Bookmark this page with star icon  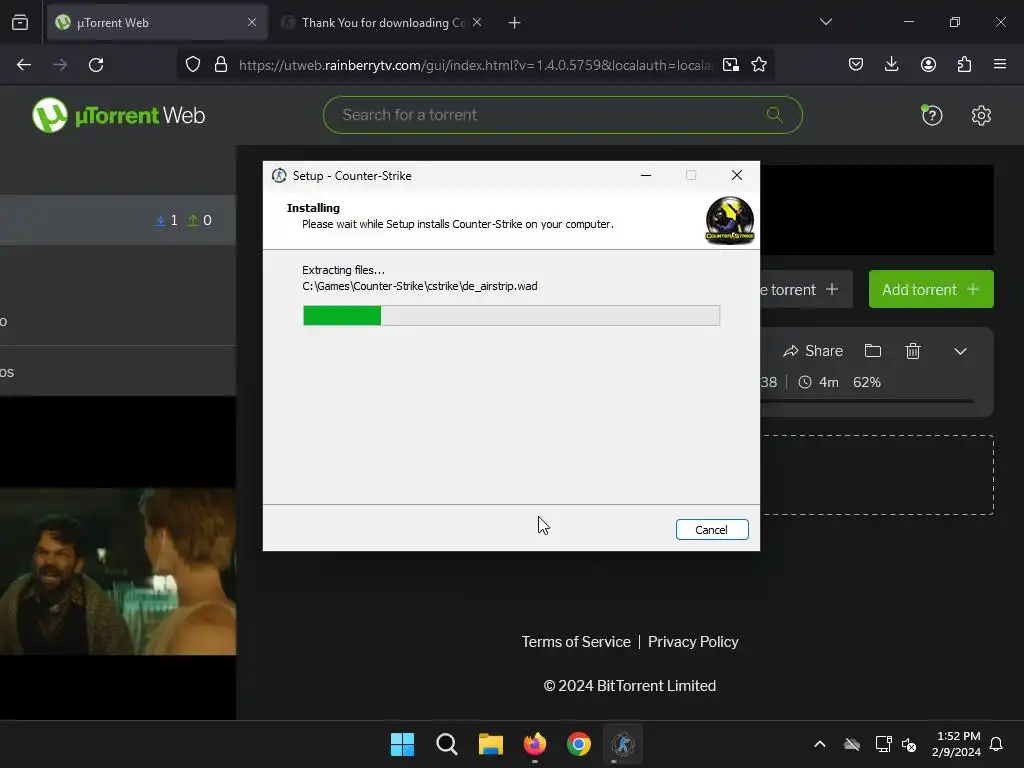(x=759, y=65)
